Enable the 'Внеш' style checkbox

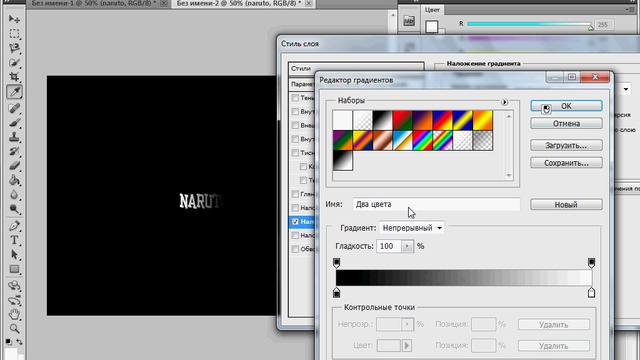click(x=295, y=125)
